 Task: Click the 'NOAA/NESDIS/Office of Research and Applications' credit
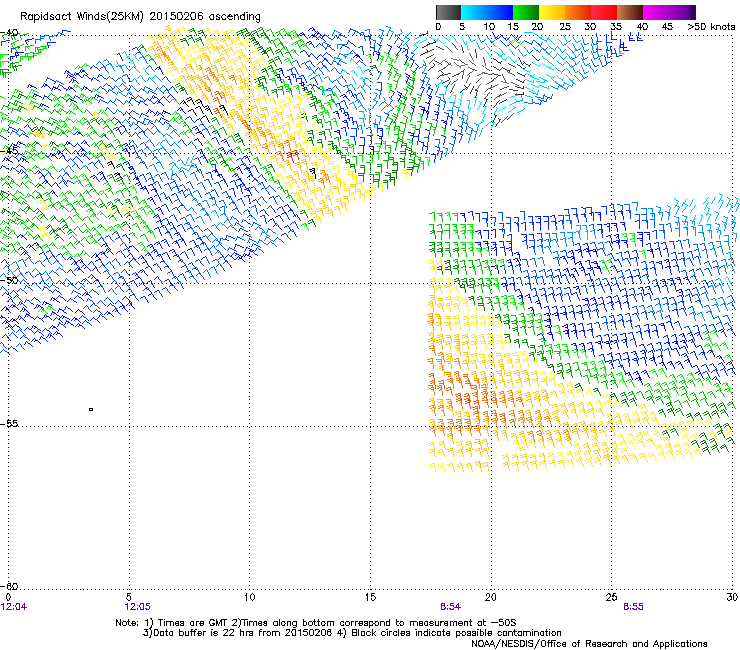tap(589, 644)
